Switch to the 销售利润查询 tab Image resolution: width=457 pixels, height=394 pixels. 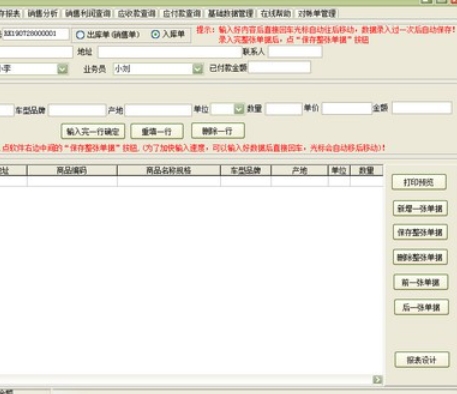pyautogui.click(x=88, y=14)
